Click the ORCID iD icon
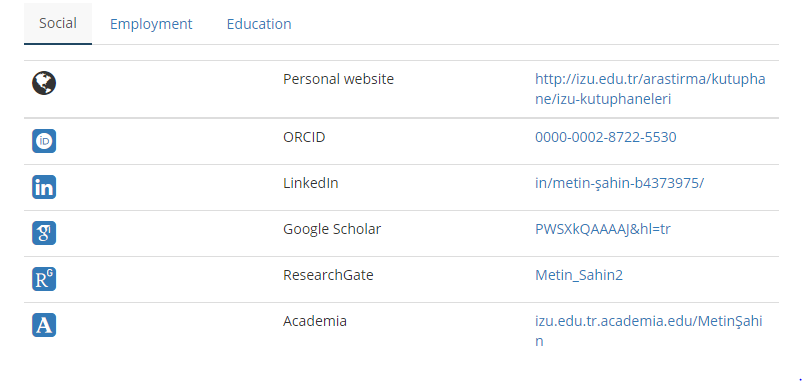Screen dimensions: 802x381 tap(44, 141)
